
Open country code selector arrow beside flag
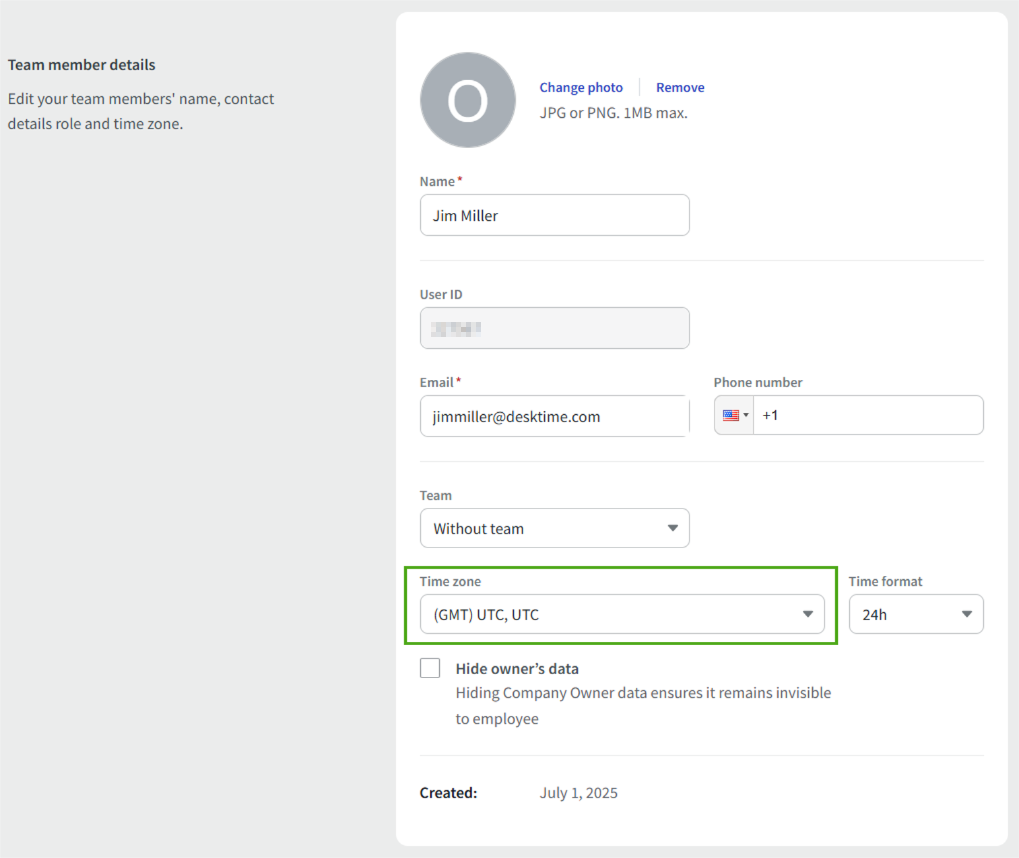point(746,415)
